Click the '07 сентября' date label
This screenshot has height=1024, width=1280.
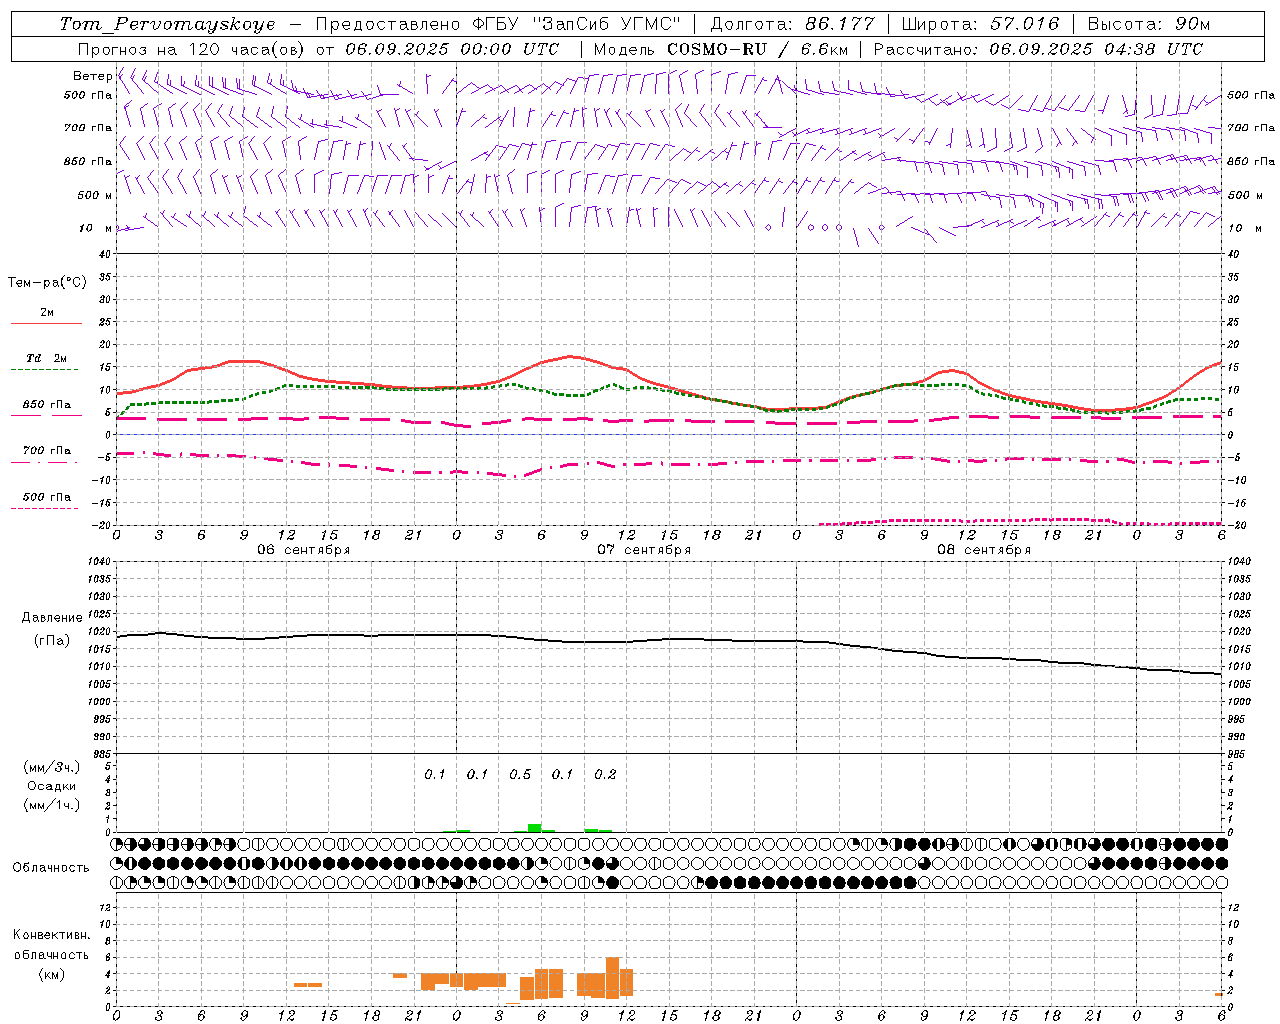[644, 550]
